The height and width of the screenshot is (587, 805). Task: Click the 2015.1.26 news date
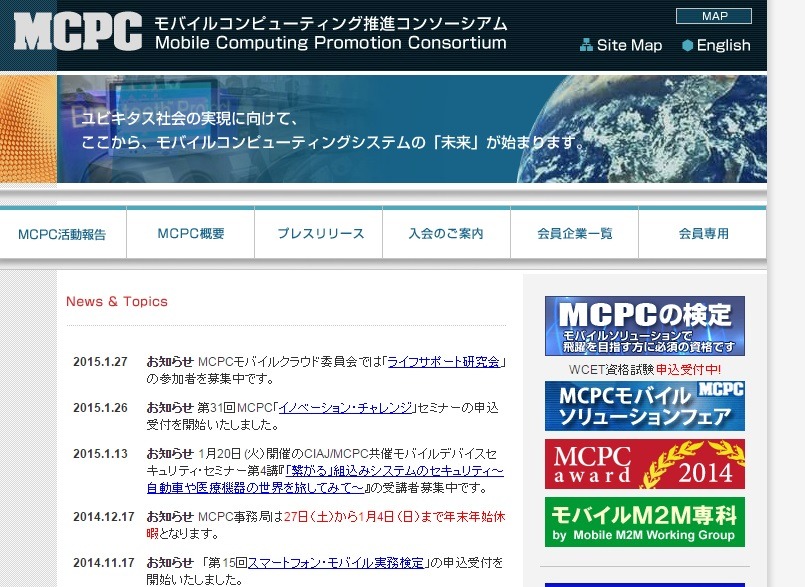pyautogui.click(x=100, y=408)
